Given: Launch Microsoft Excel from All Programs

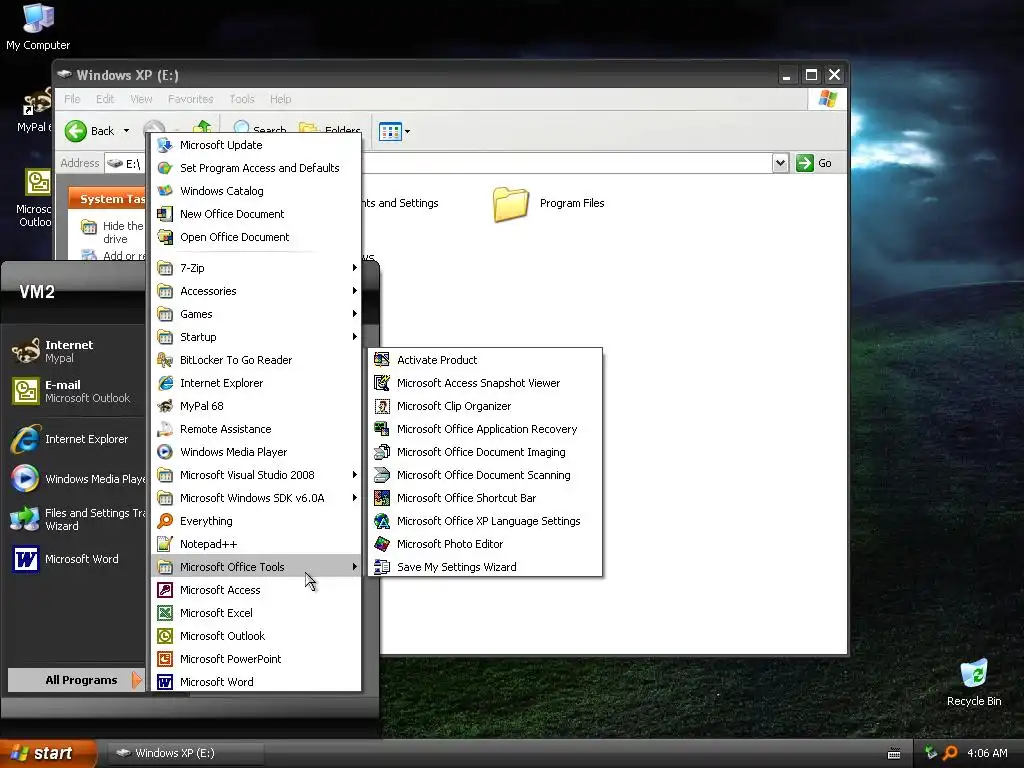Looking at the screenshot, I should pos(257,613).
